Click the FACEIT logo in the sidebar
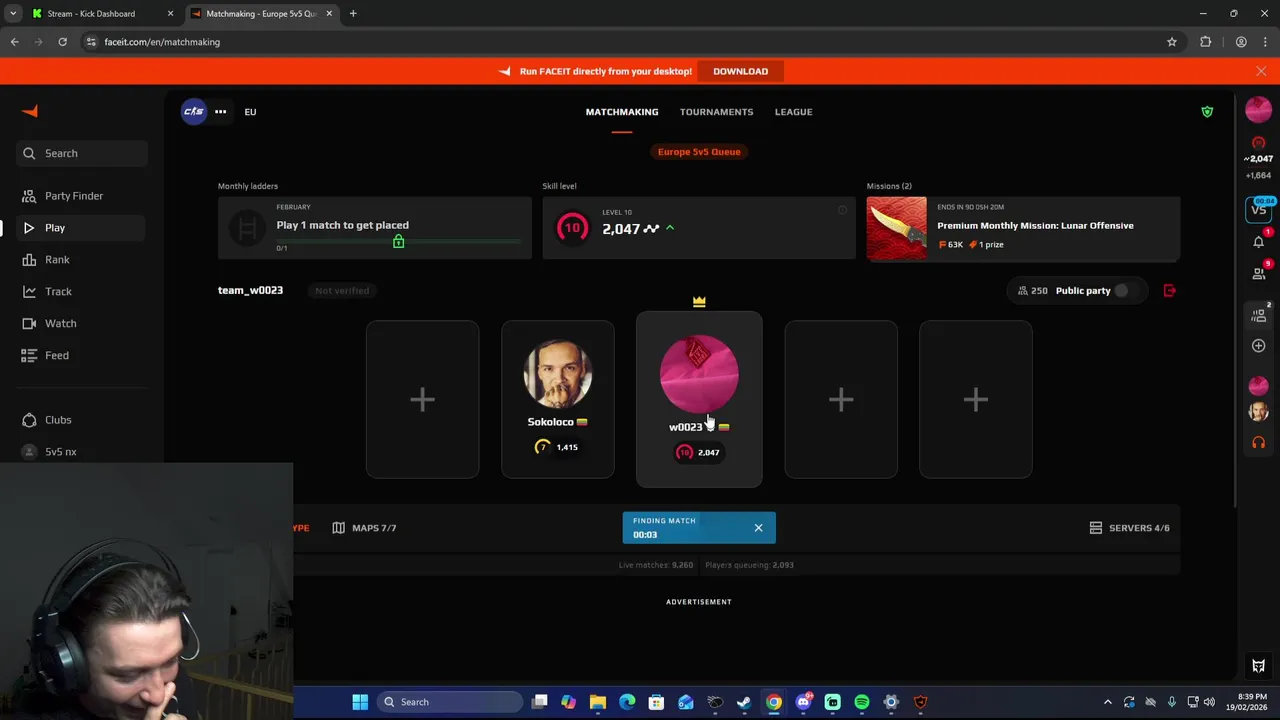Viewport: 1280px width, 720px height. (x=30, y=111)
